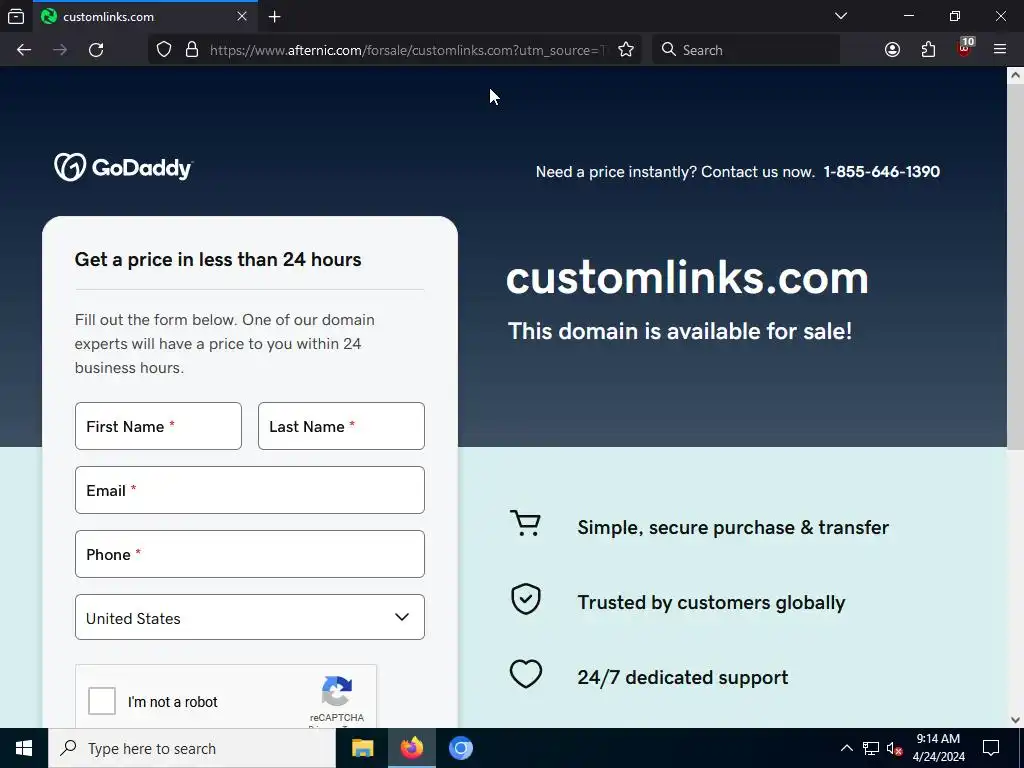Click the taskbar 'Type here to search' box
The height and width of the screenshot is (768, 1024).
point(192,748)
